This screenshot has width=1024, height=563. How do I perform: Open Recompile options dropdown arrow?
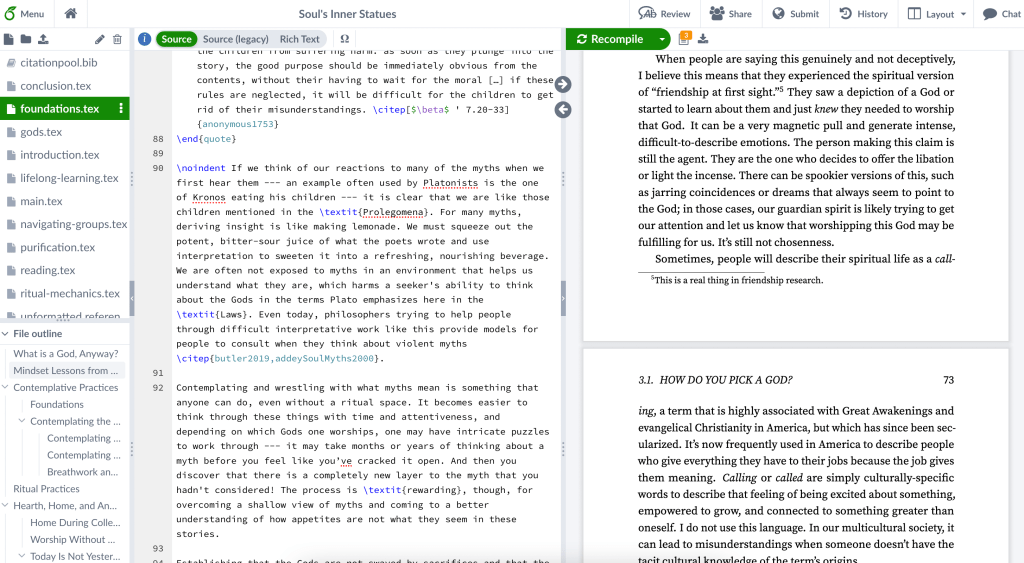click(x=662, y=39)
